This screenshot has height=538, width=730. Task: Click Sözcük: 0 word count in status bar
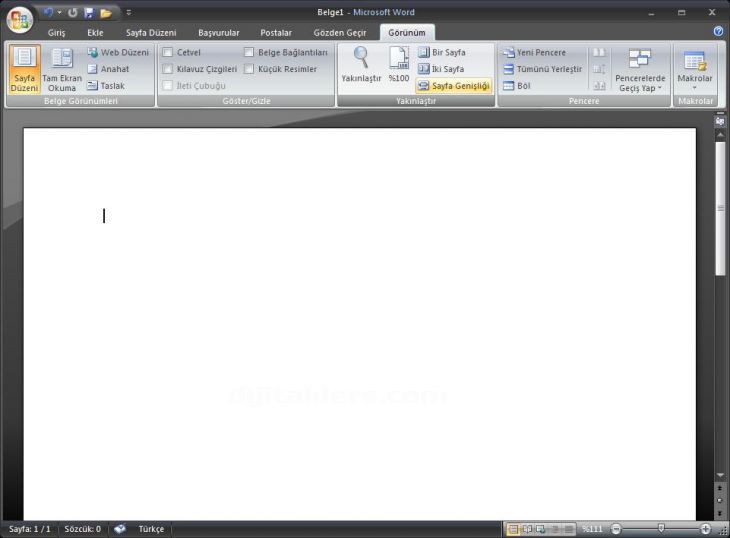82,529
